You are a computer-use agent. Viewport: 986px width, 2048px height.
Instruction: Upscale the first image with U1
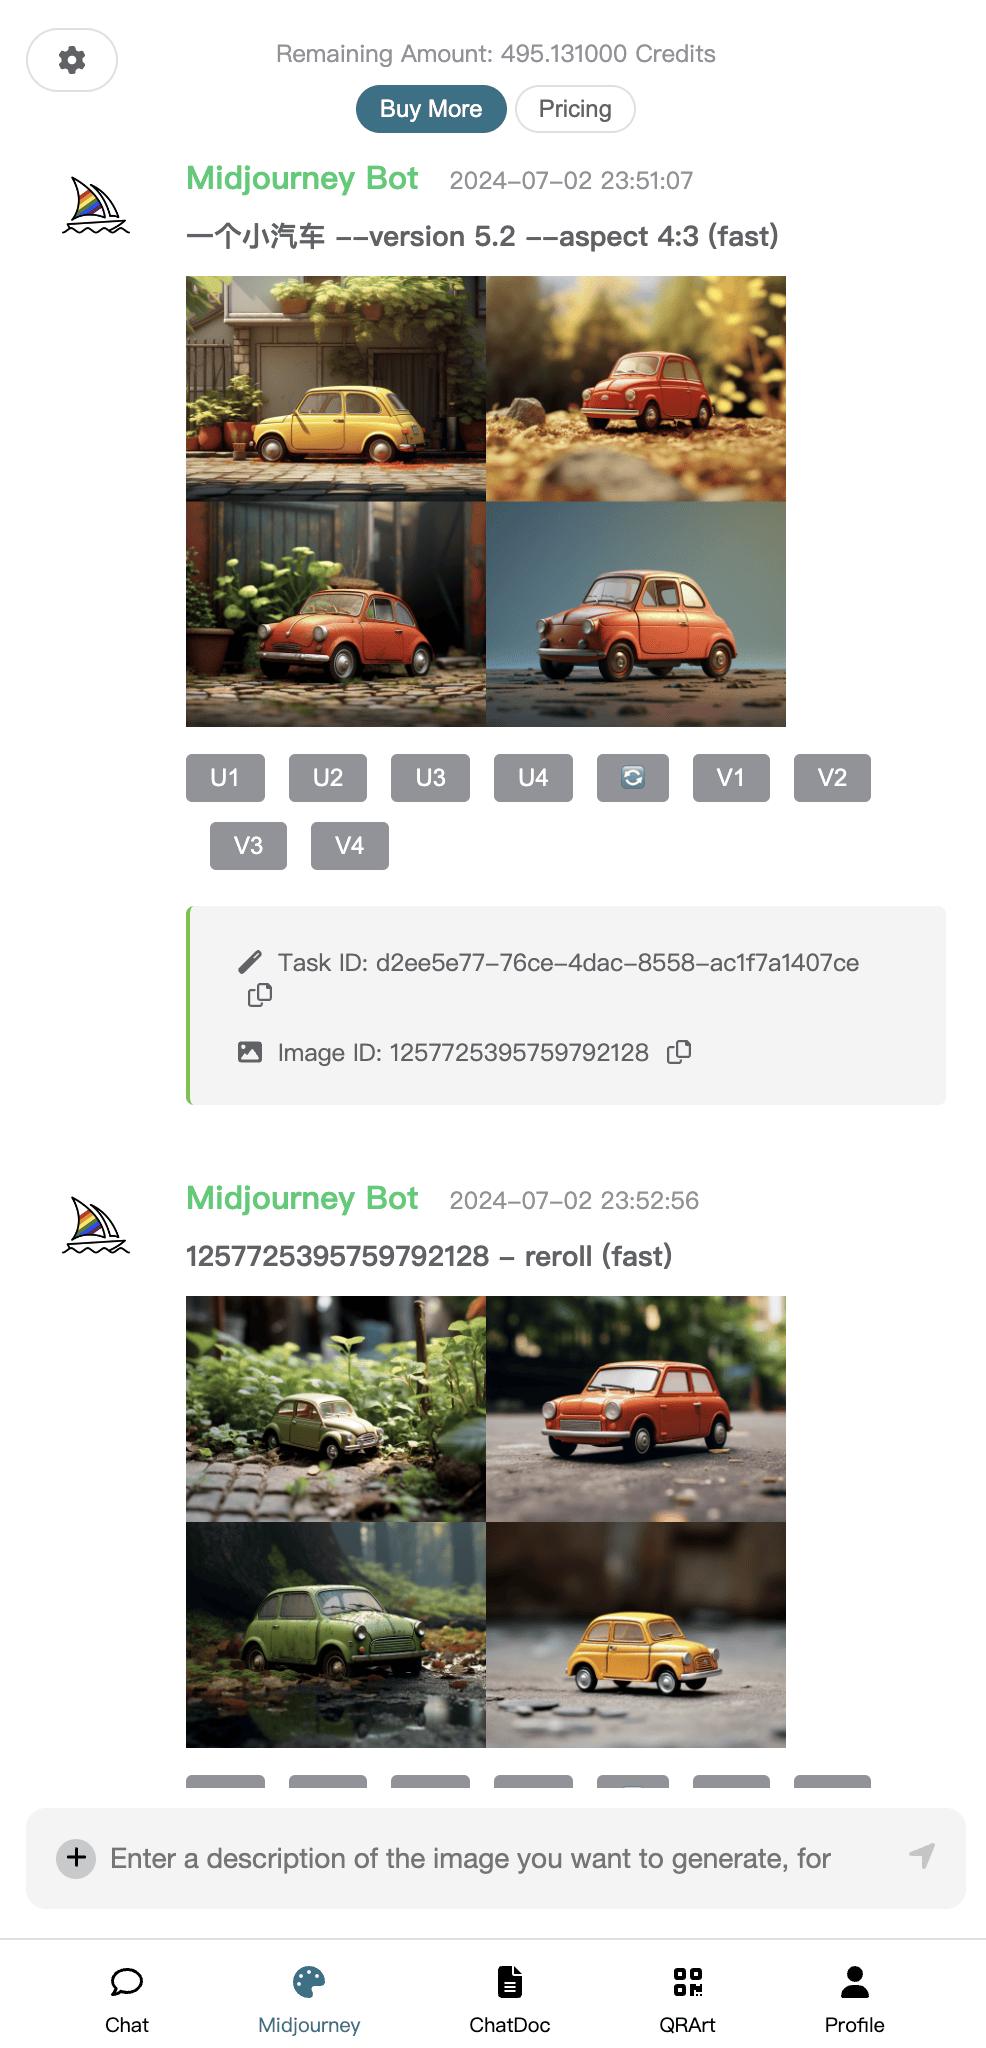(225, 778)
